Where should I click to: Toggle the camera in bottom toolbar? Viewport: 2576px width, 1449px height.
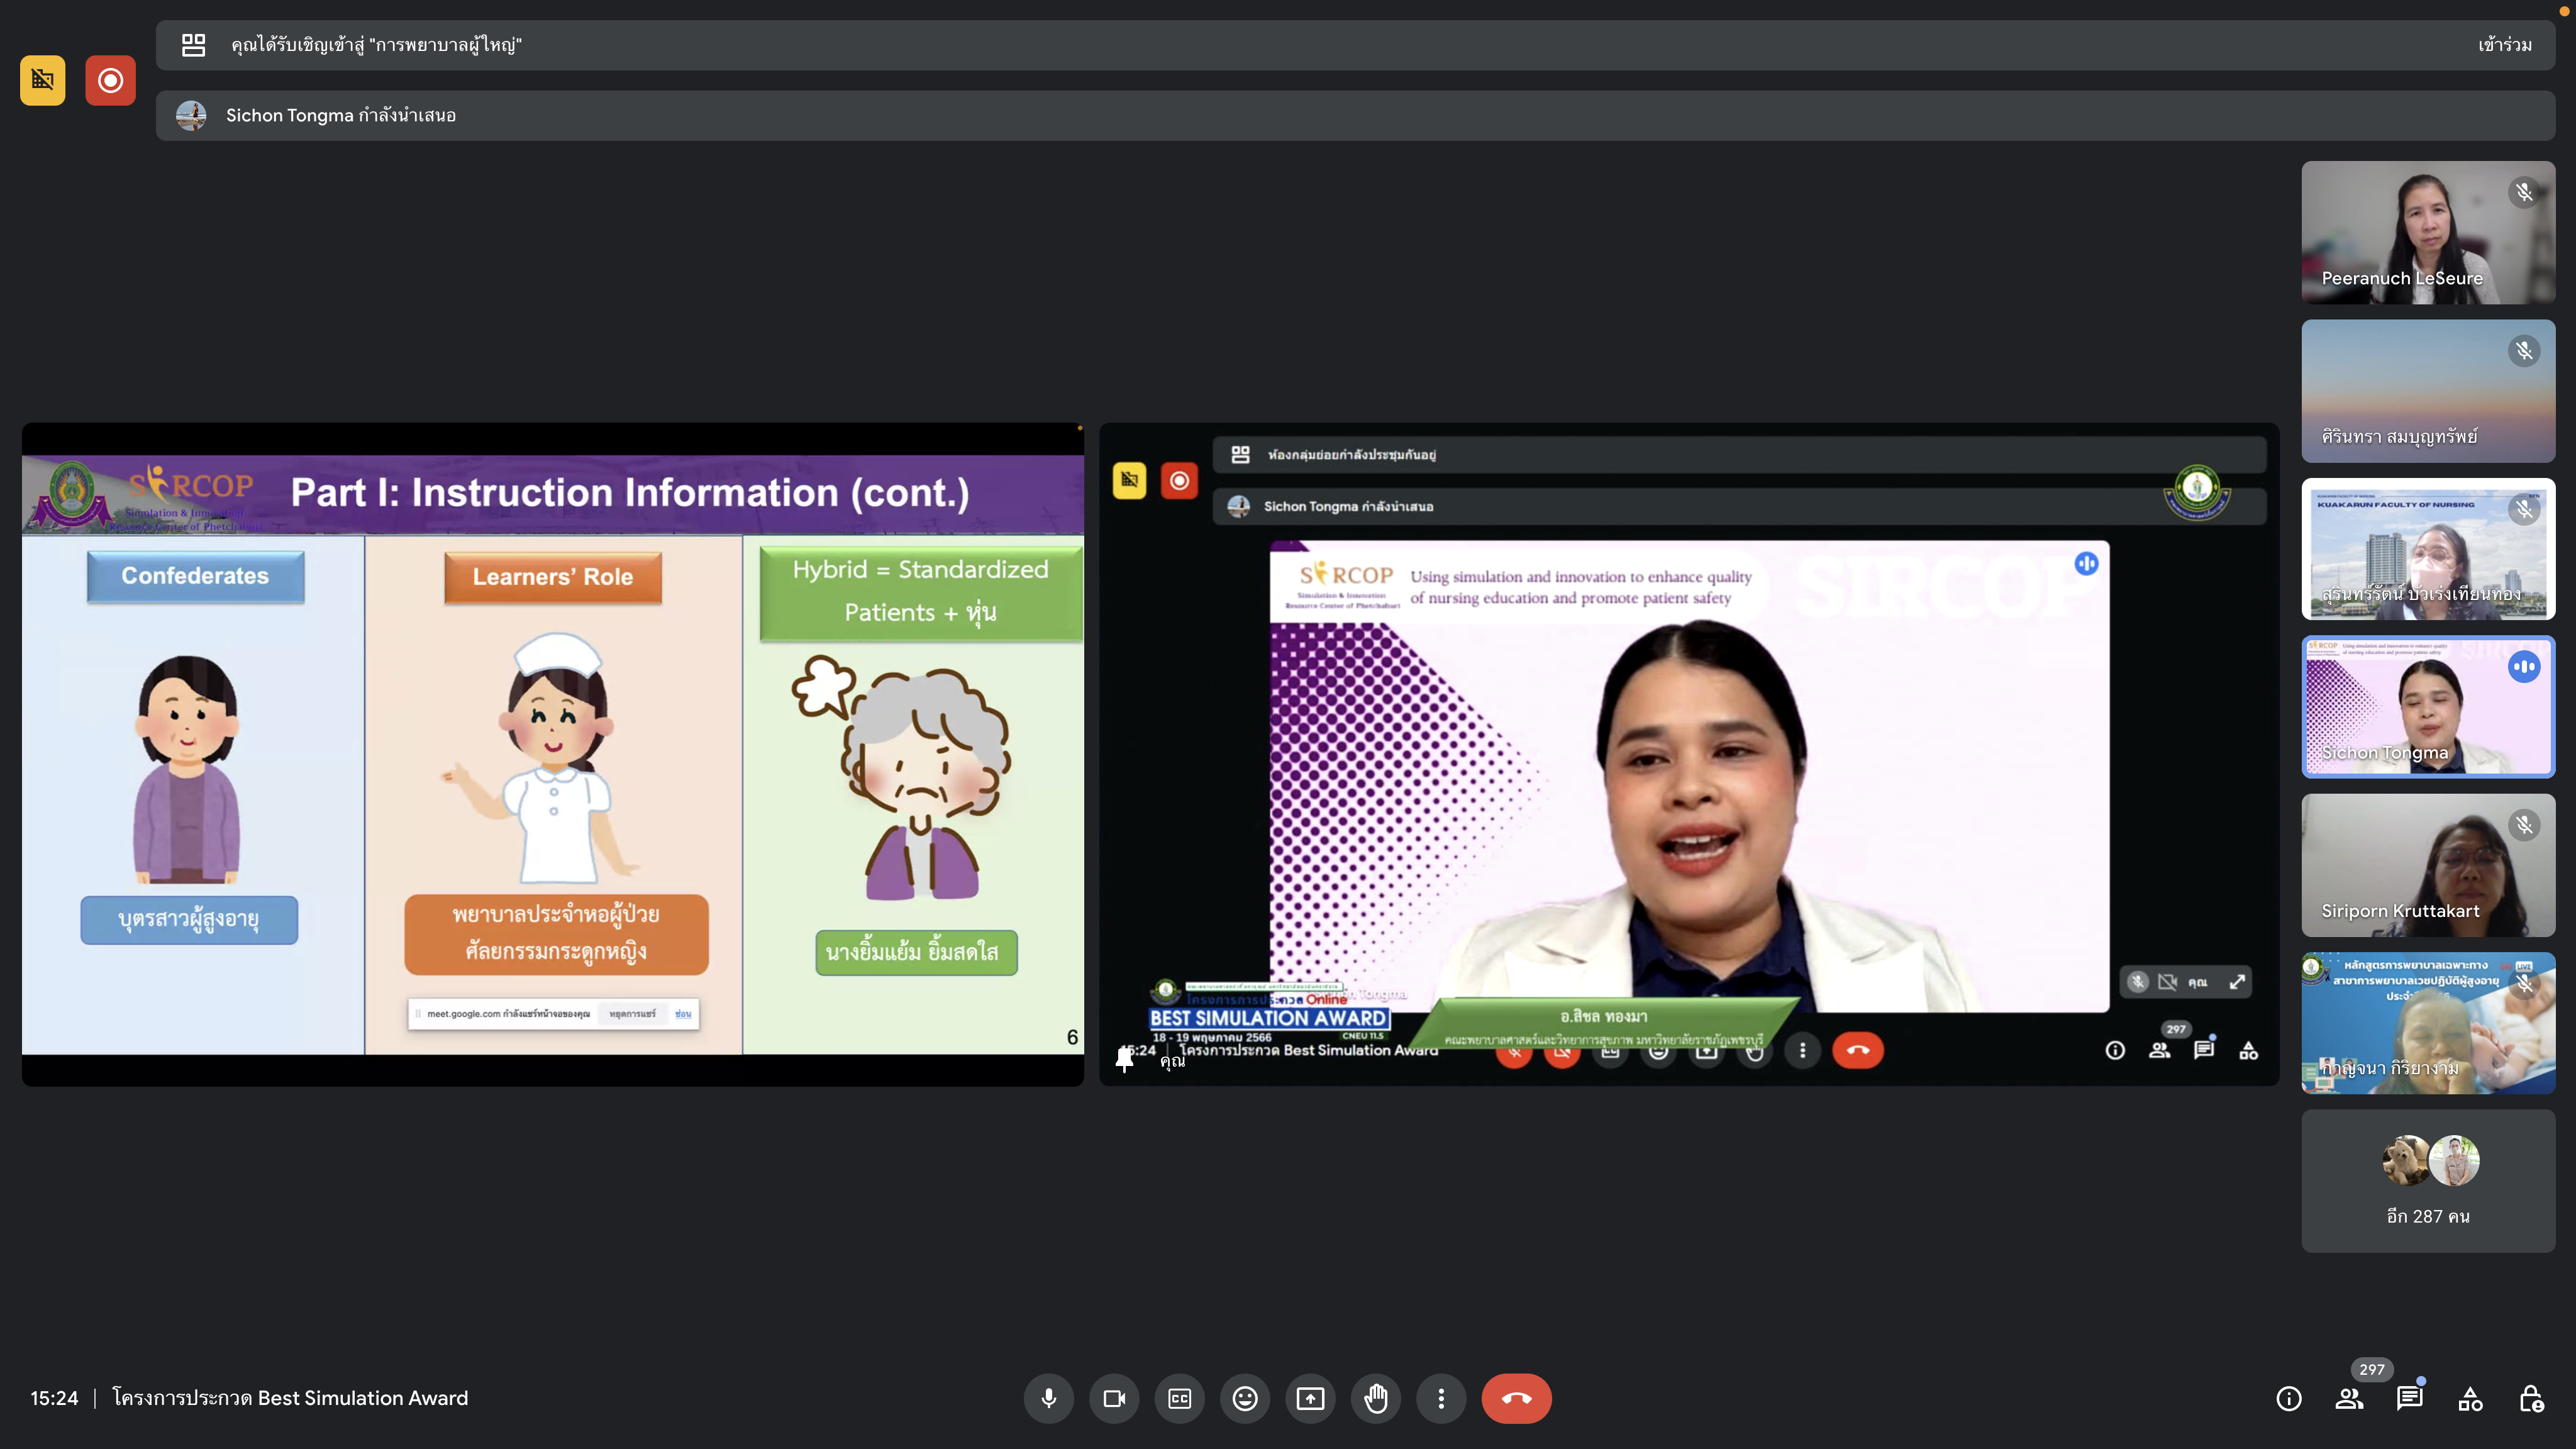pyautogui.click(x=1114, y=1398)
